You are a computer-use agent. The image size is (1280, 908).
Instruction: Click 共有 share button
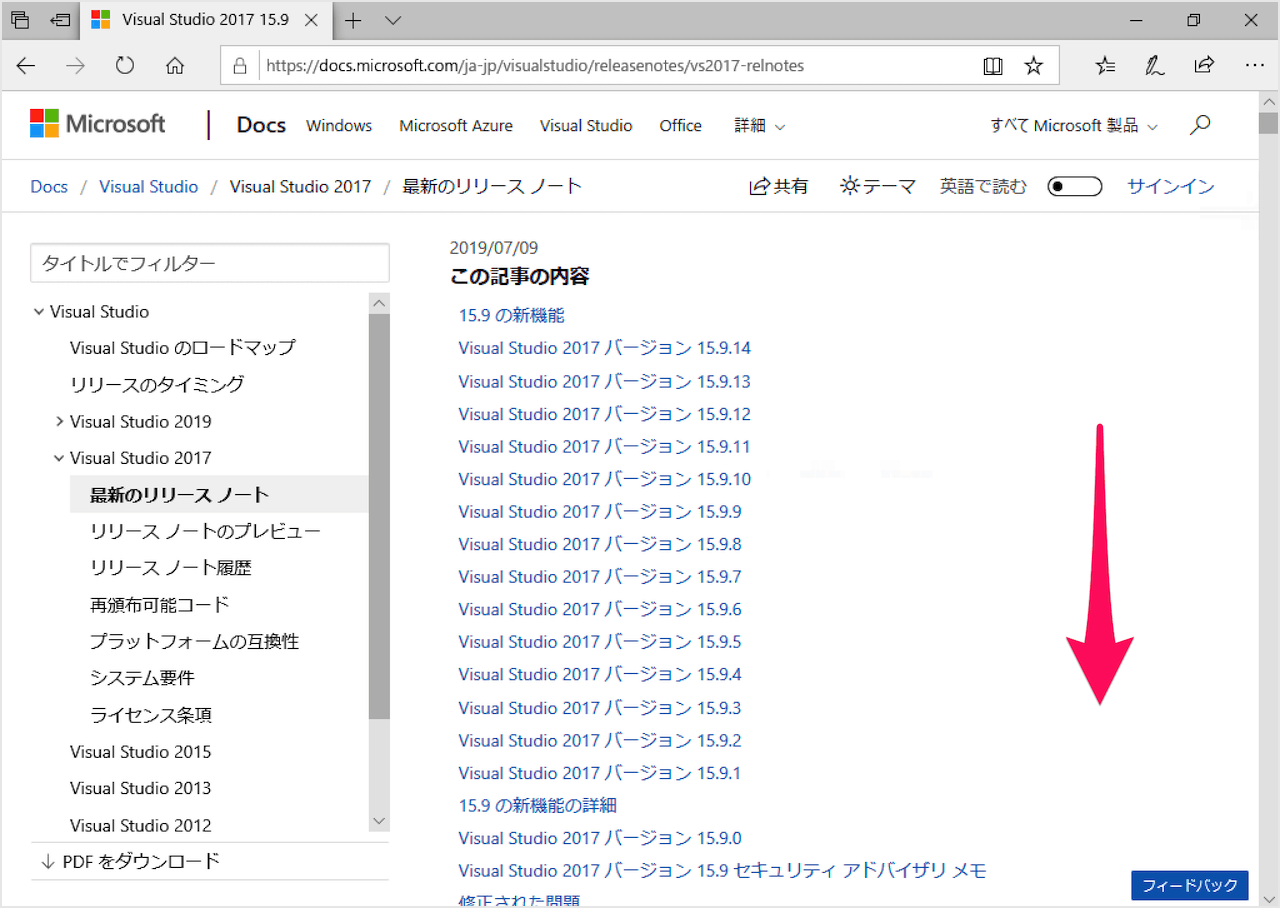(x=779, y=186)
